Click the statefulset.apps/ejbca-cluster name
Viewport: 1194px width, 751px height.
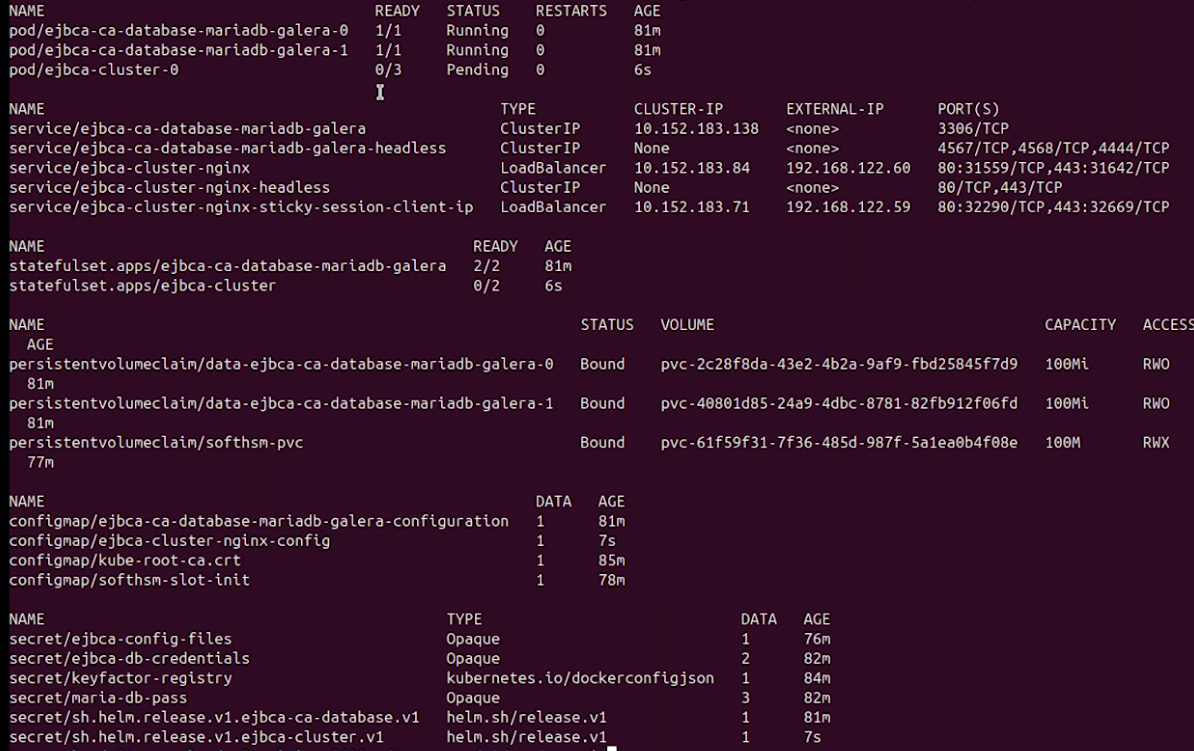click(142, 286)
